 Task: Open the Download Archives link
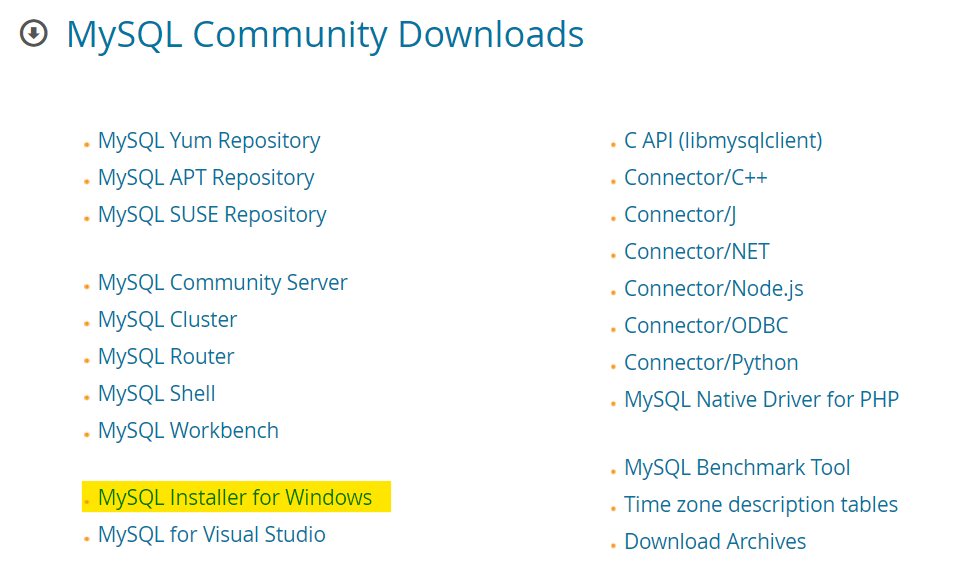(715, 541)
